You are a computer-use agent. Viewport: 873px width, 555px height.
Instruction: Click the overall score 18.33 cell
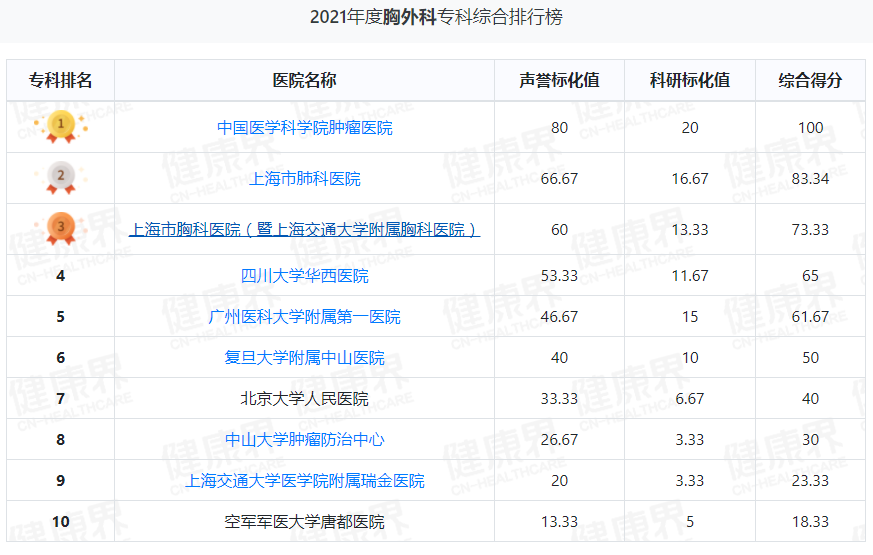coord(810,522)
